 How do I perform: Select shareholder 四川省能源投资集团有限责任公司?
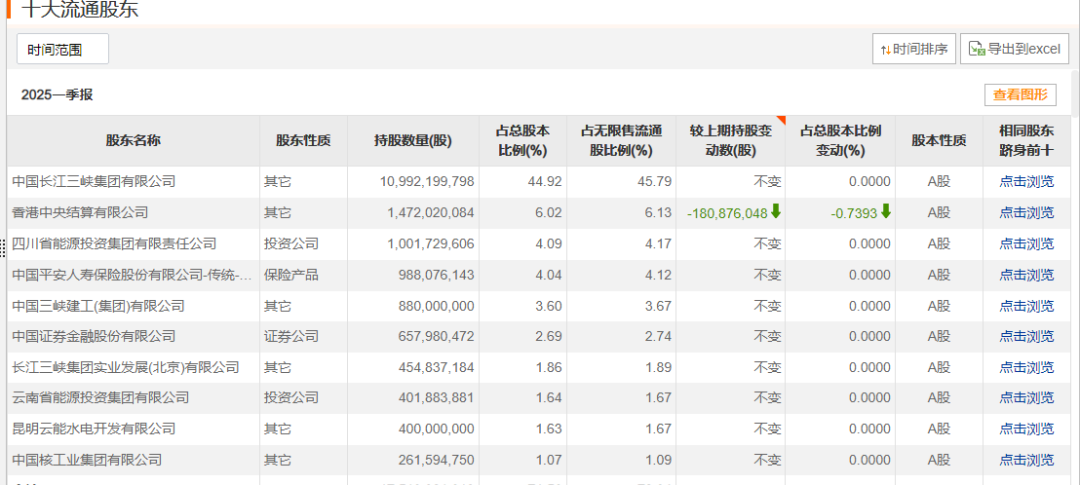pos(114,244)
